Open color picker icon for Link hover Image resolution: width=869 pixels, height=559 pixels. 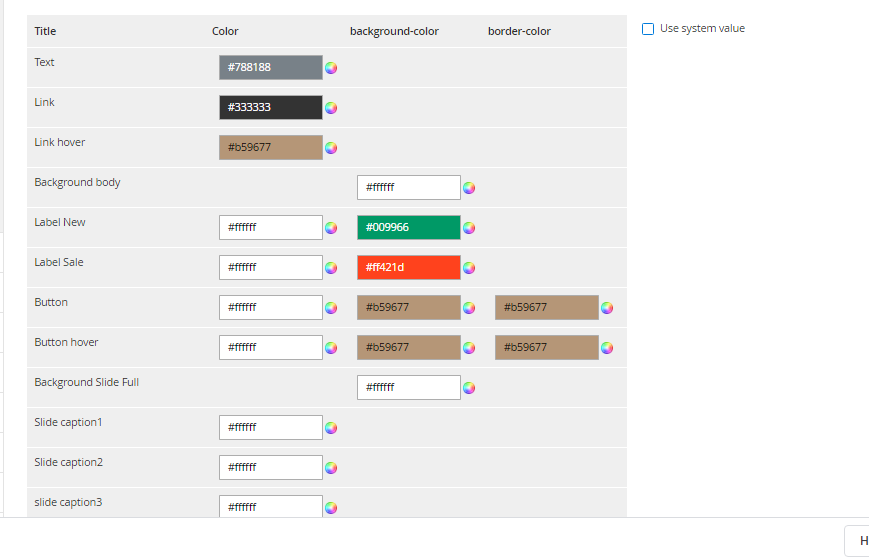click(331, 148)
